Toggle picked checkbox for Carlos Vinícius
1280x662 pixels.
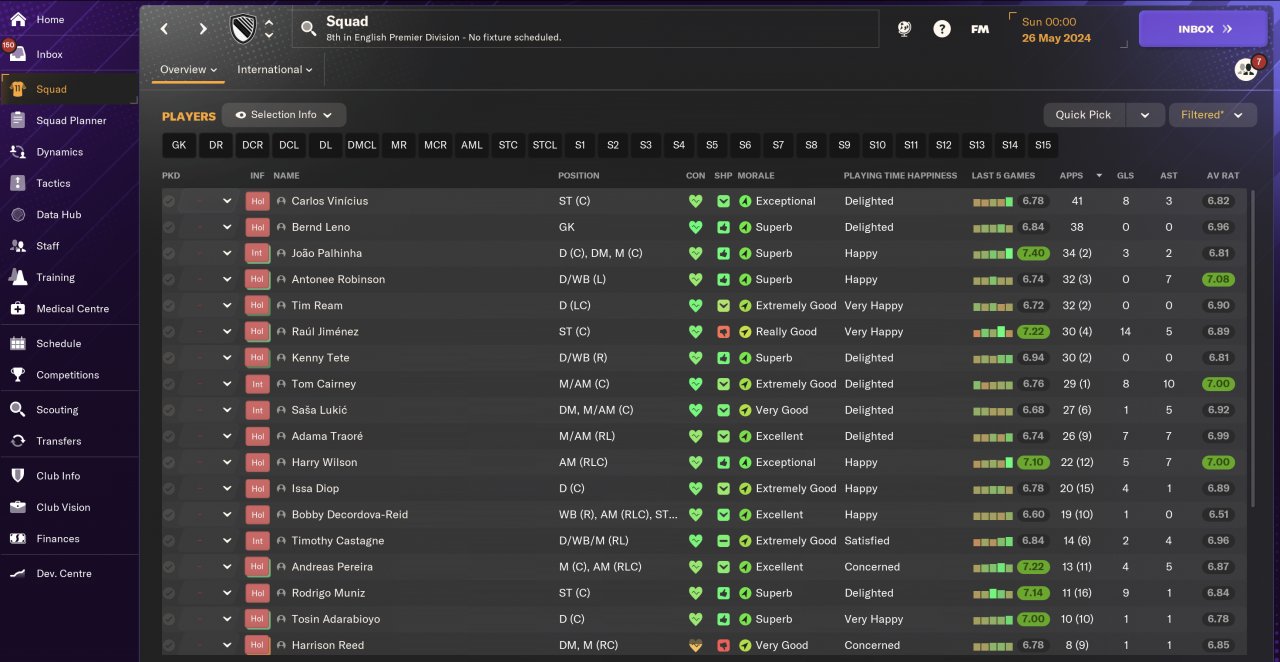169,201
